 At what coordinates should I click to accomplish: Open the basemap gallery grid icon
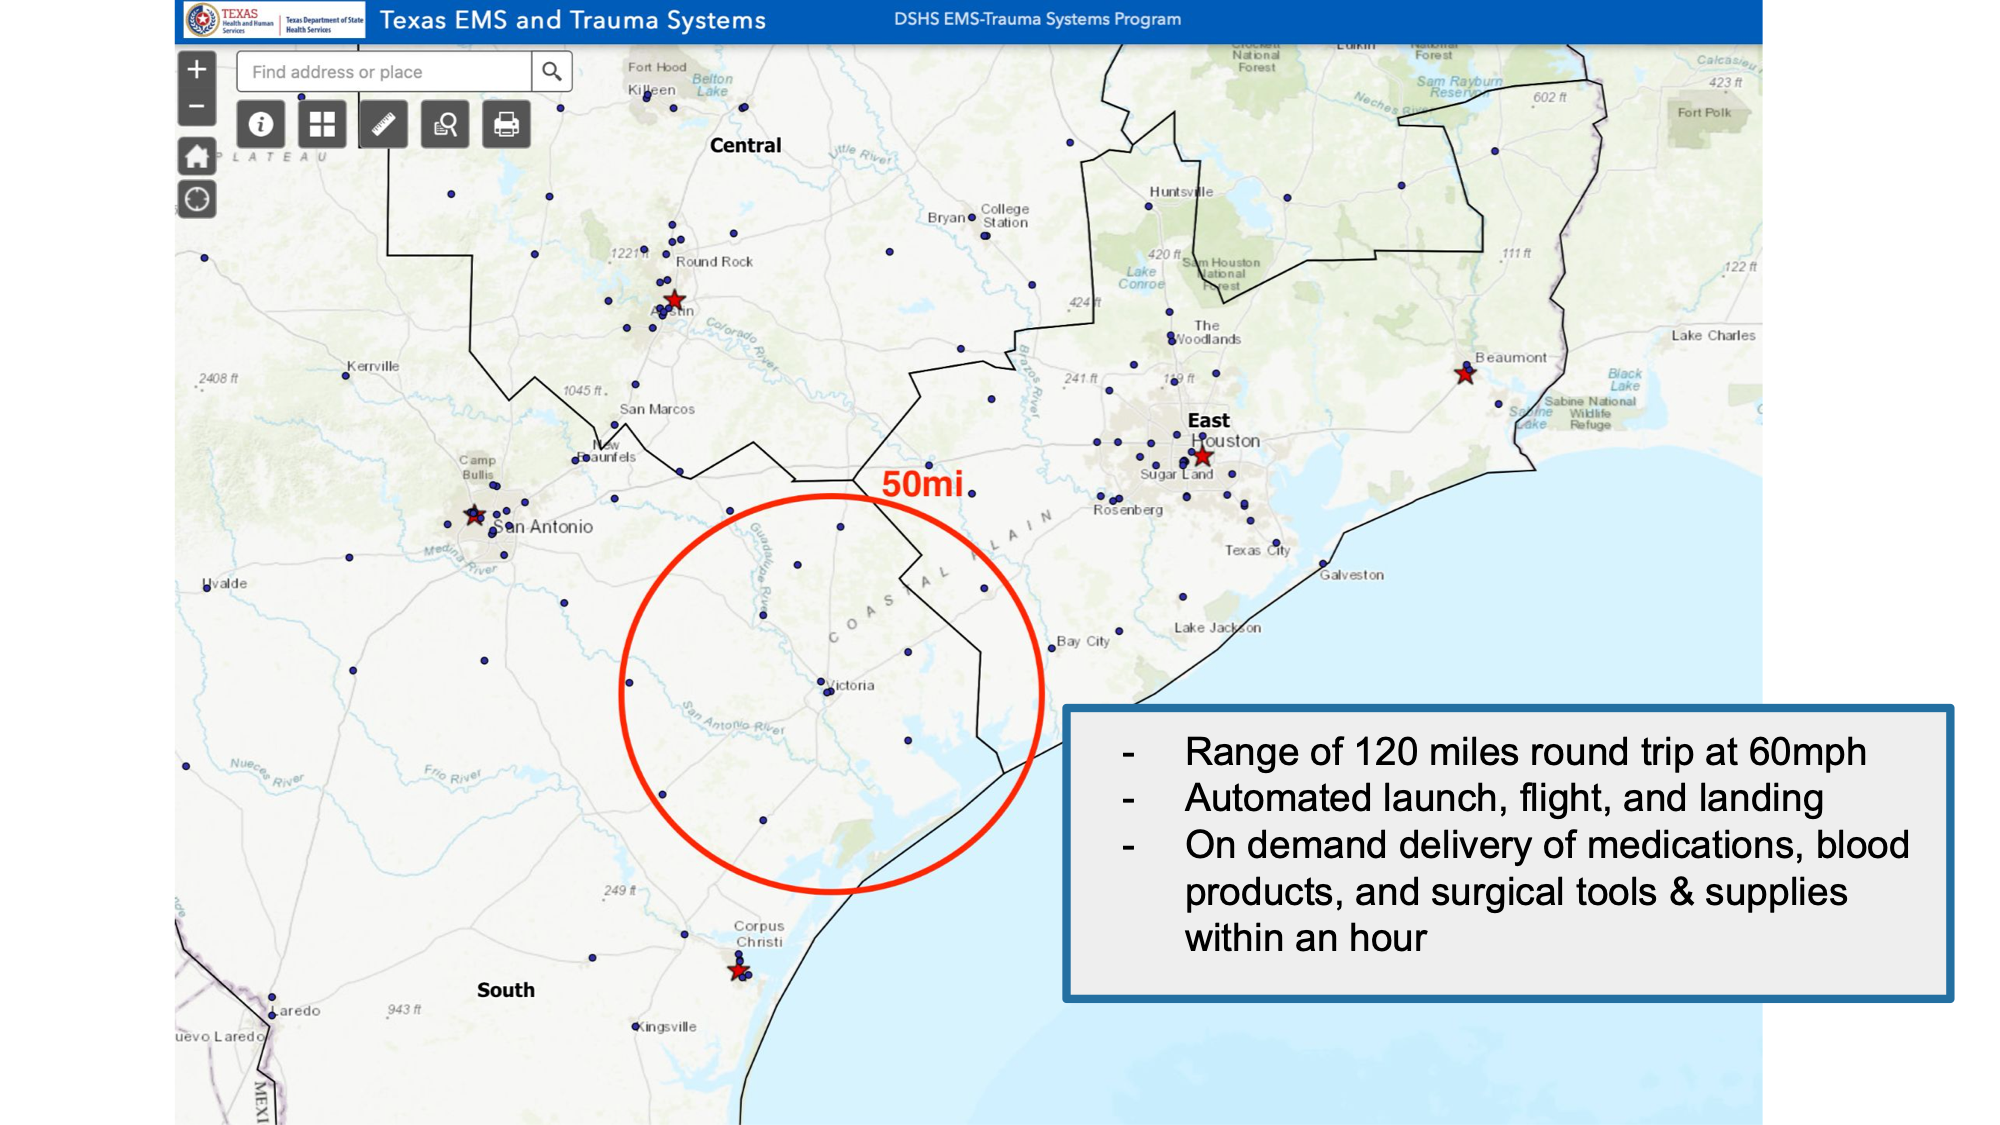tap(322, 124)
